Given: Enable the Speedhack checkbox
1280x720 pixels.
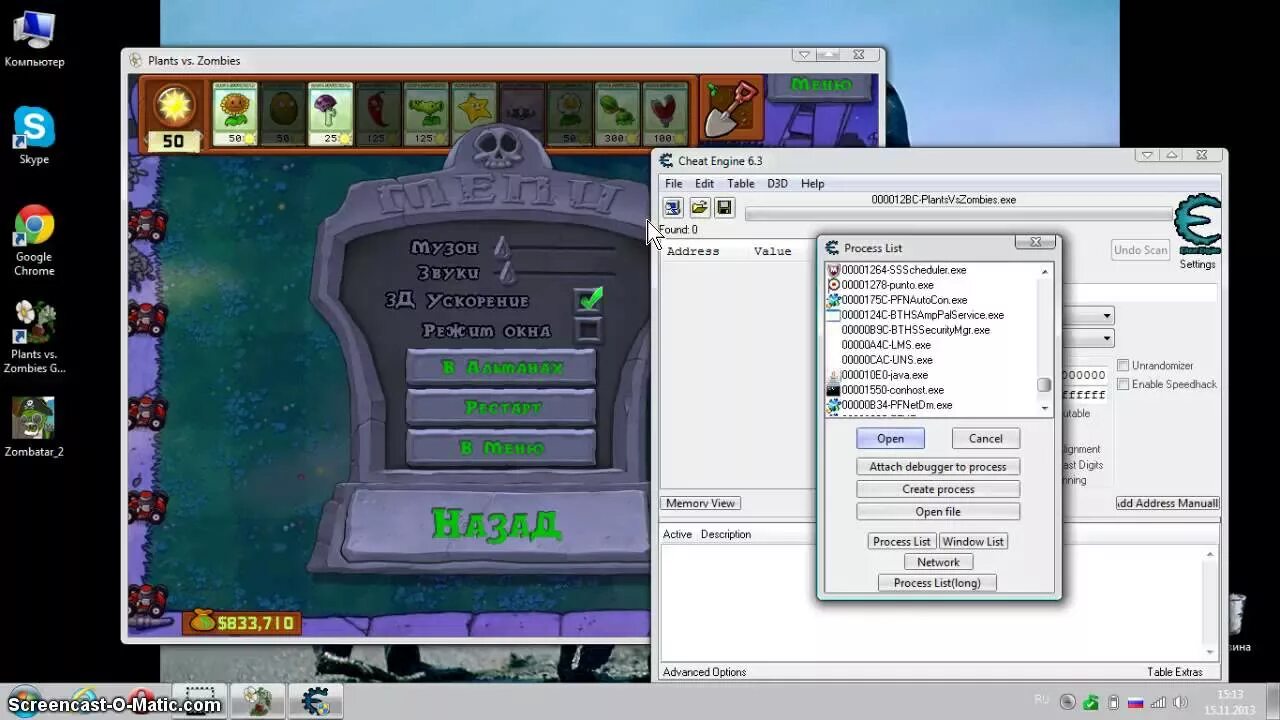Looking at the screenshot, I should (1123, 384).
